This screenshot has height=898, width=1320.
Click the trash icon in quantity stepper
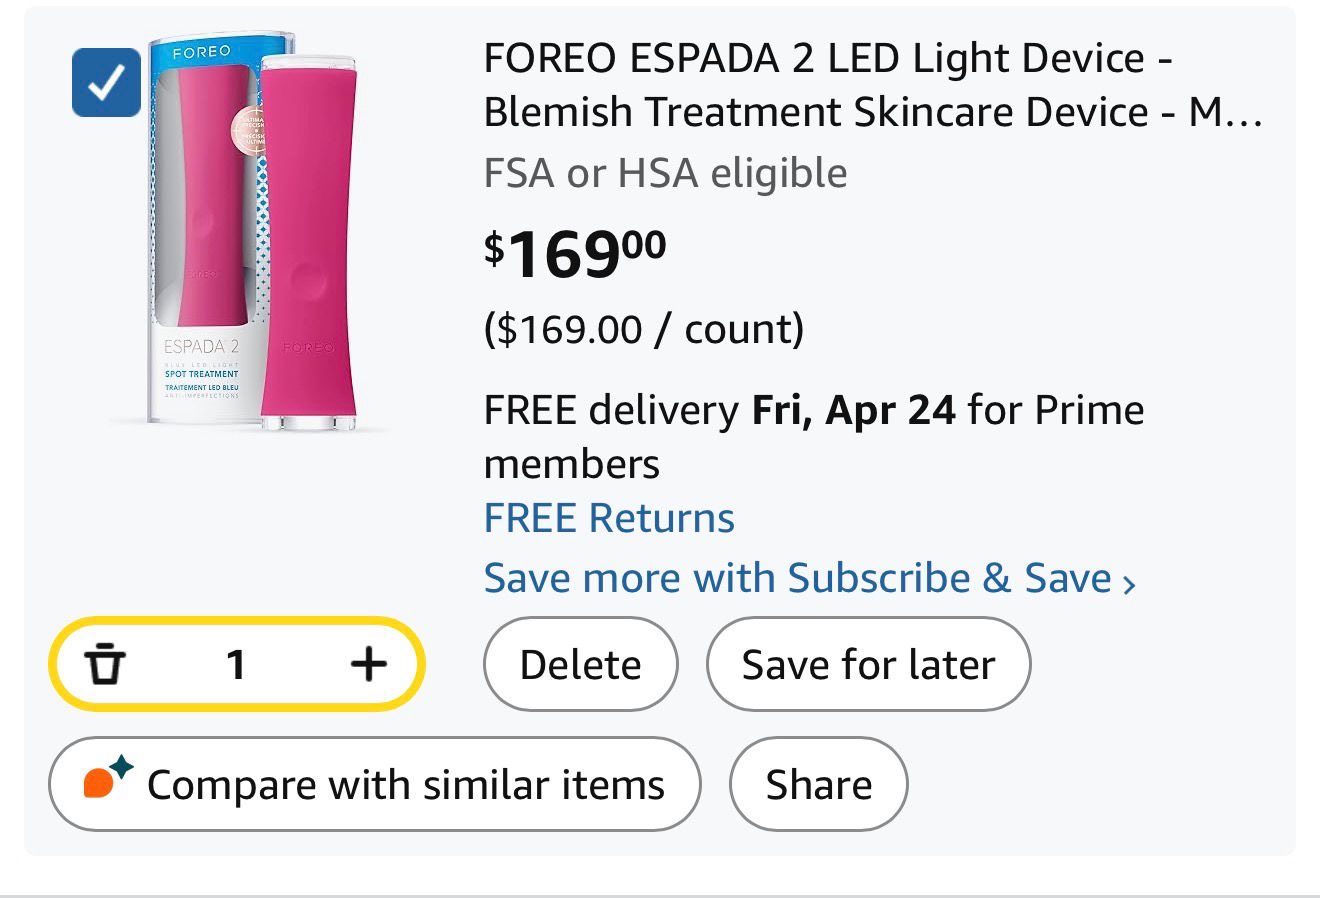(104, 664)
